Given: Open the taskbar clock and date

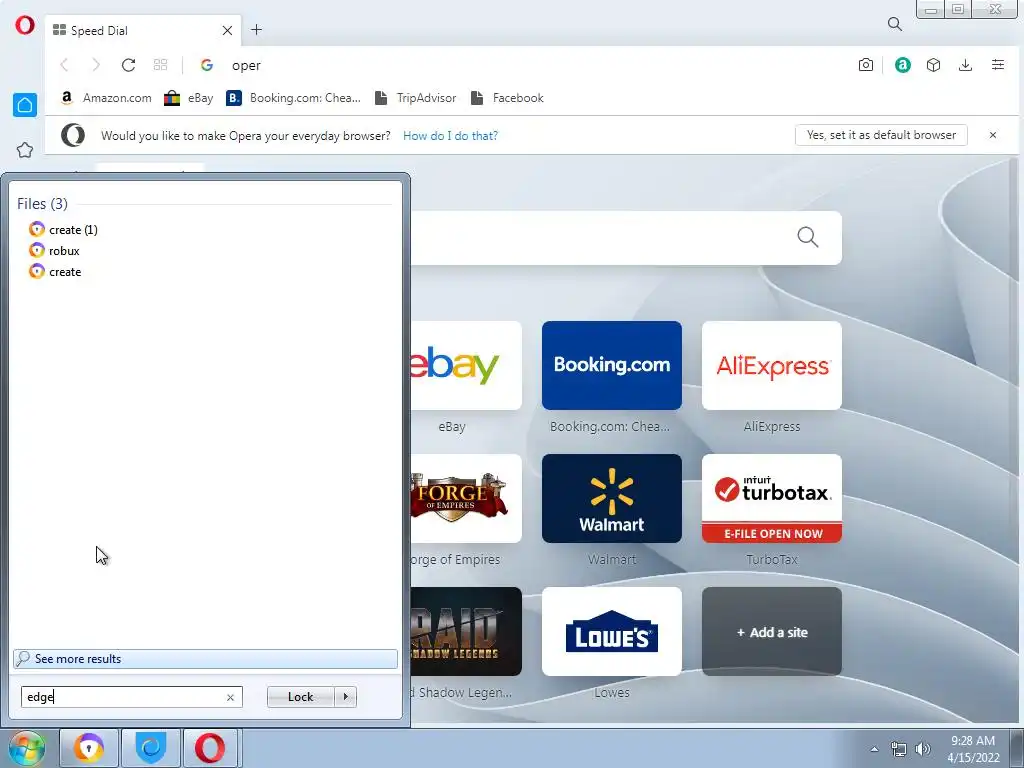Looking at the screenshot, I should 973,749.
